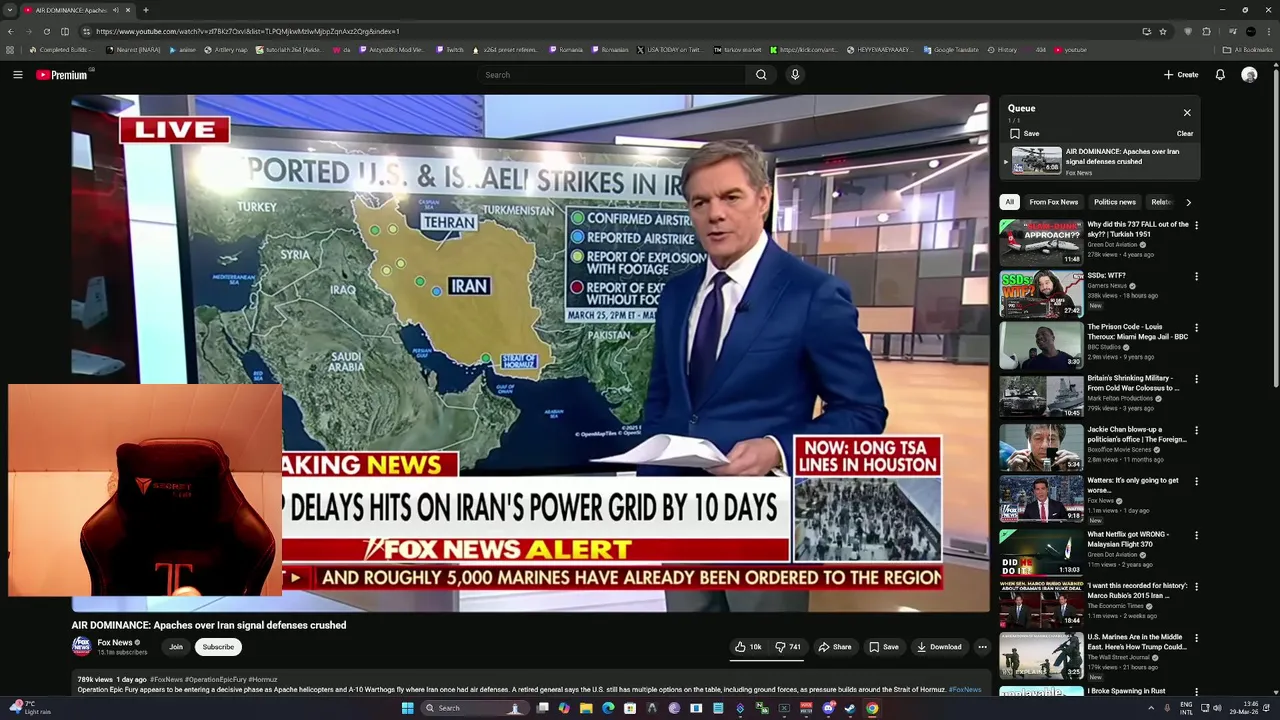Viewport: 1280px width, 720px height.
Task: Open All Bookmarks folder
Action: [1247, 50]
